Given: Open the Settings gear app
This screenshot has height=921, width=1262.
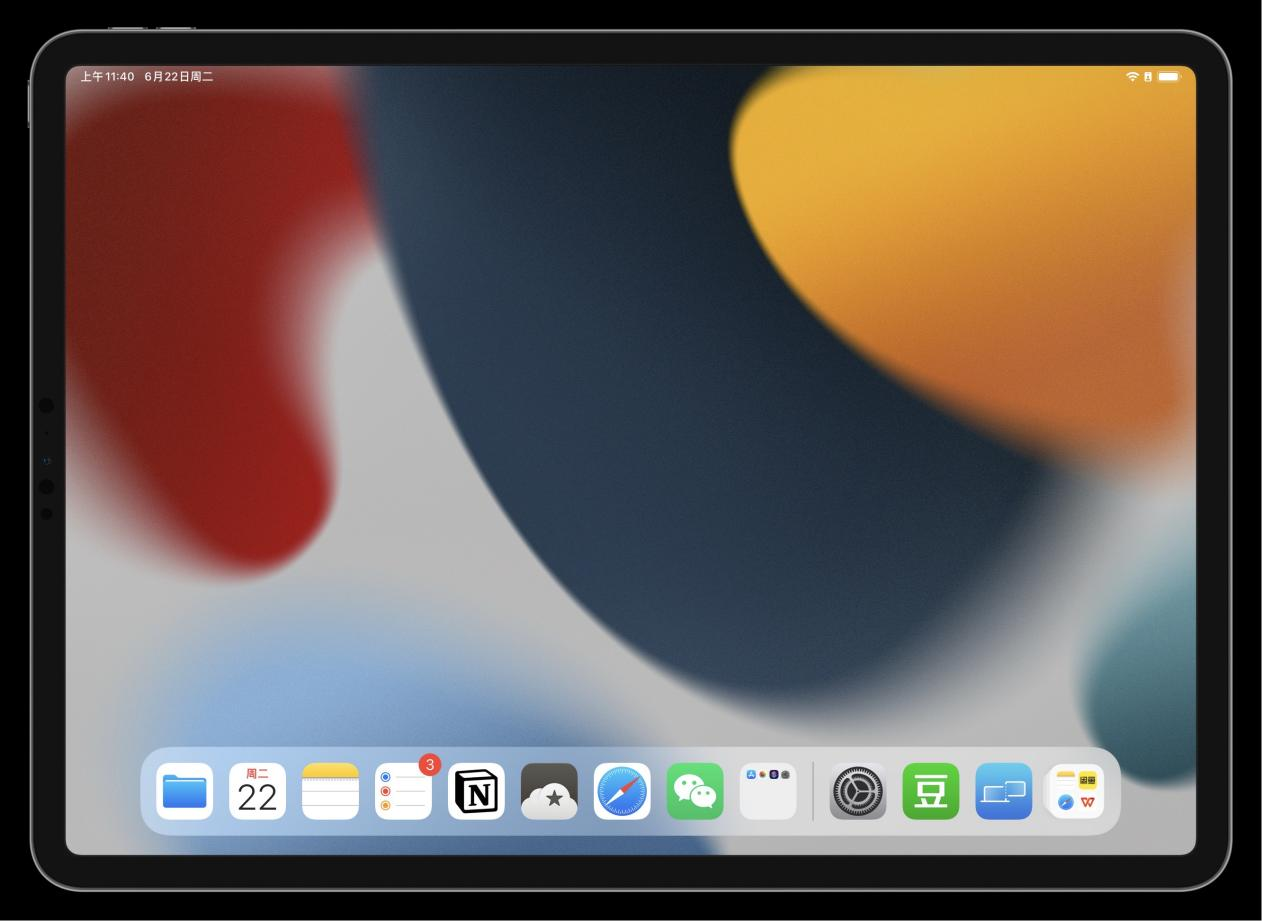Looking at the screenshot, I should (858, 791).
